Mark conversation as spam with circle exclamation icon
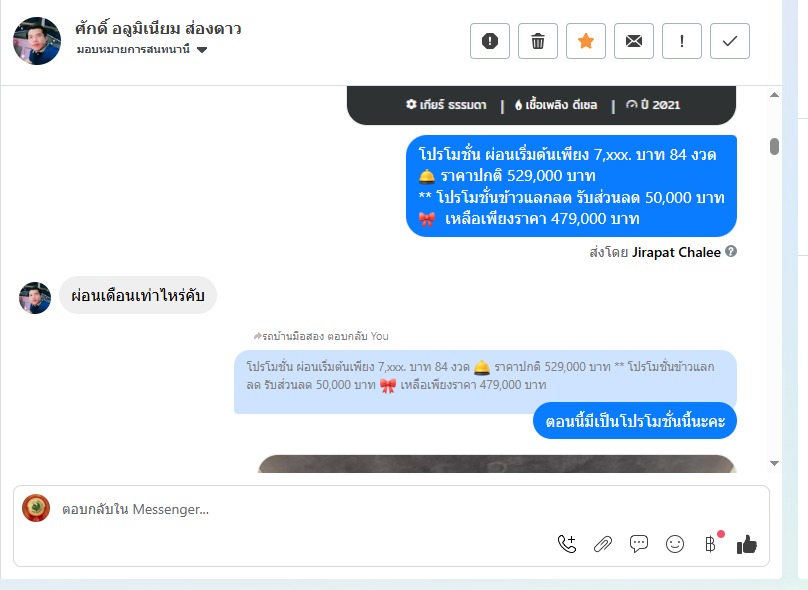The image size is (808, 590). [x=490, y=41]
